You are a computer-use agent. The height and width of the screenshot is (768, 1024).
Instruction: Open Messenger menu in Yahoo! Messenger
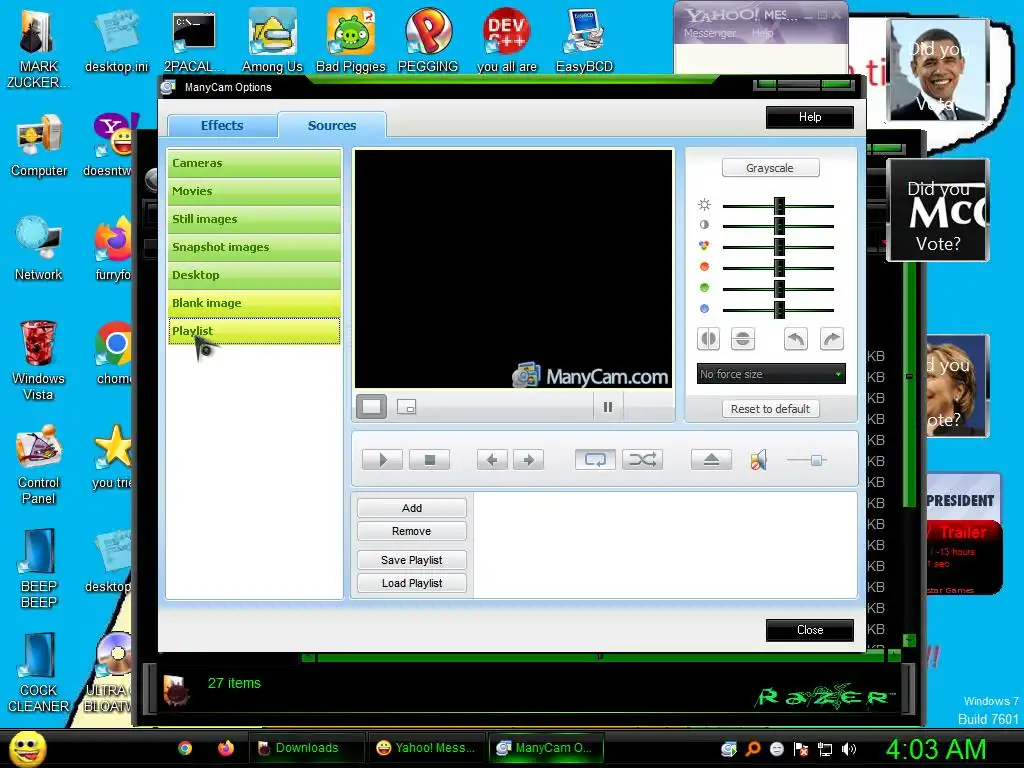710,33
